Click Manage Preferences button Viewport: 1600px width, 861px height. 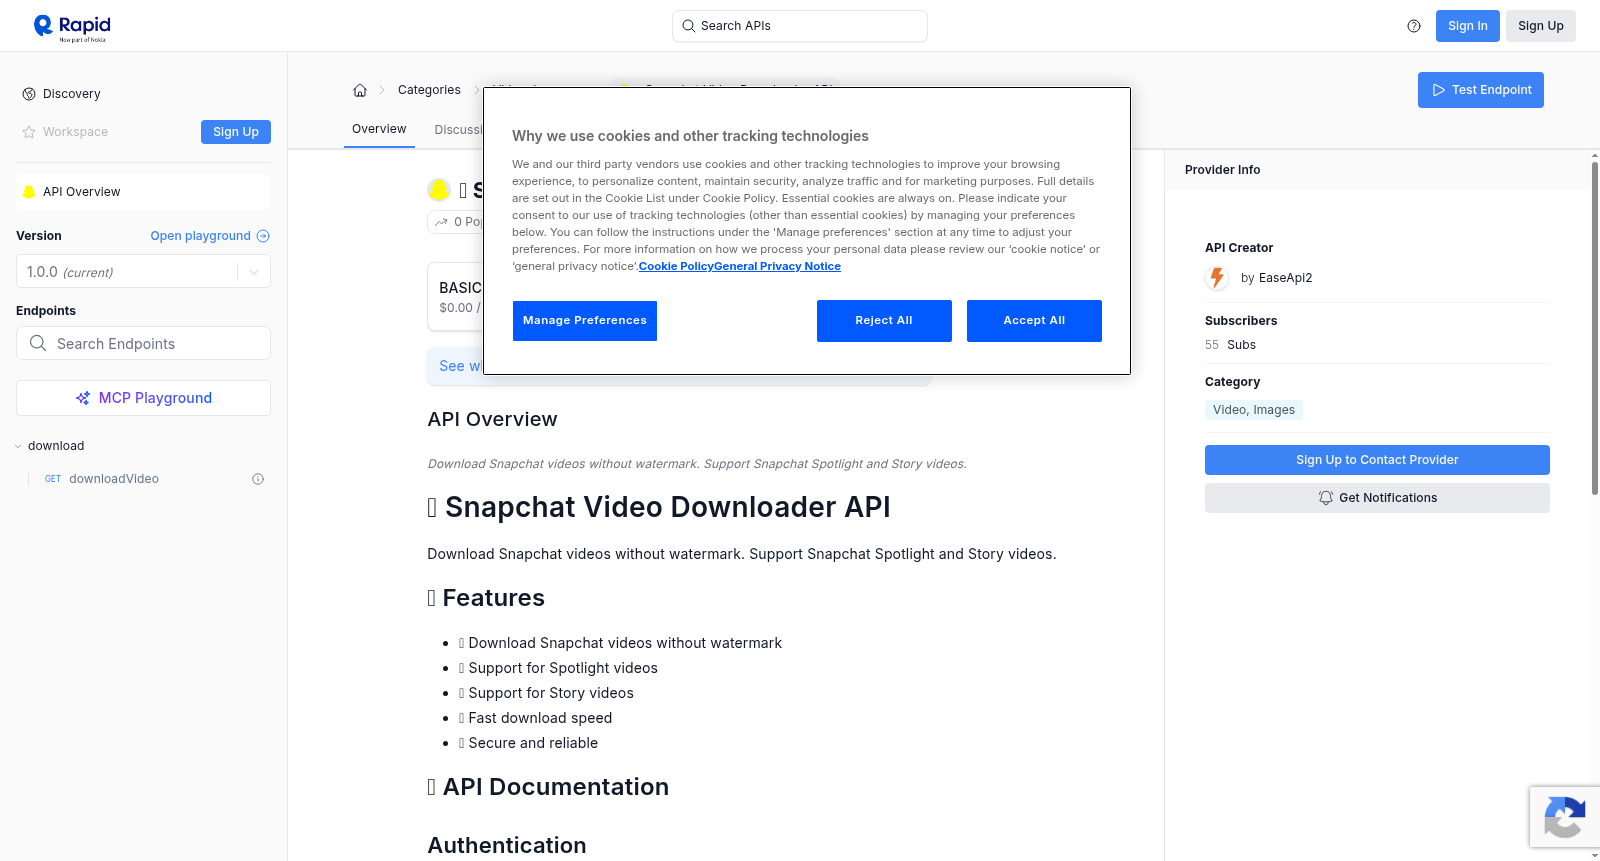click(x=585, y=321)
